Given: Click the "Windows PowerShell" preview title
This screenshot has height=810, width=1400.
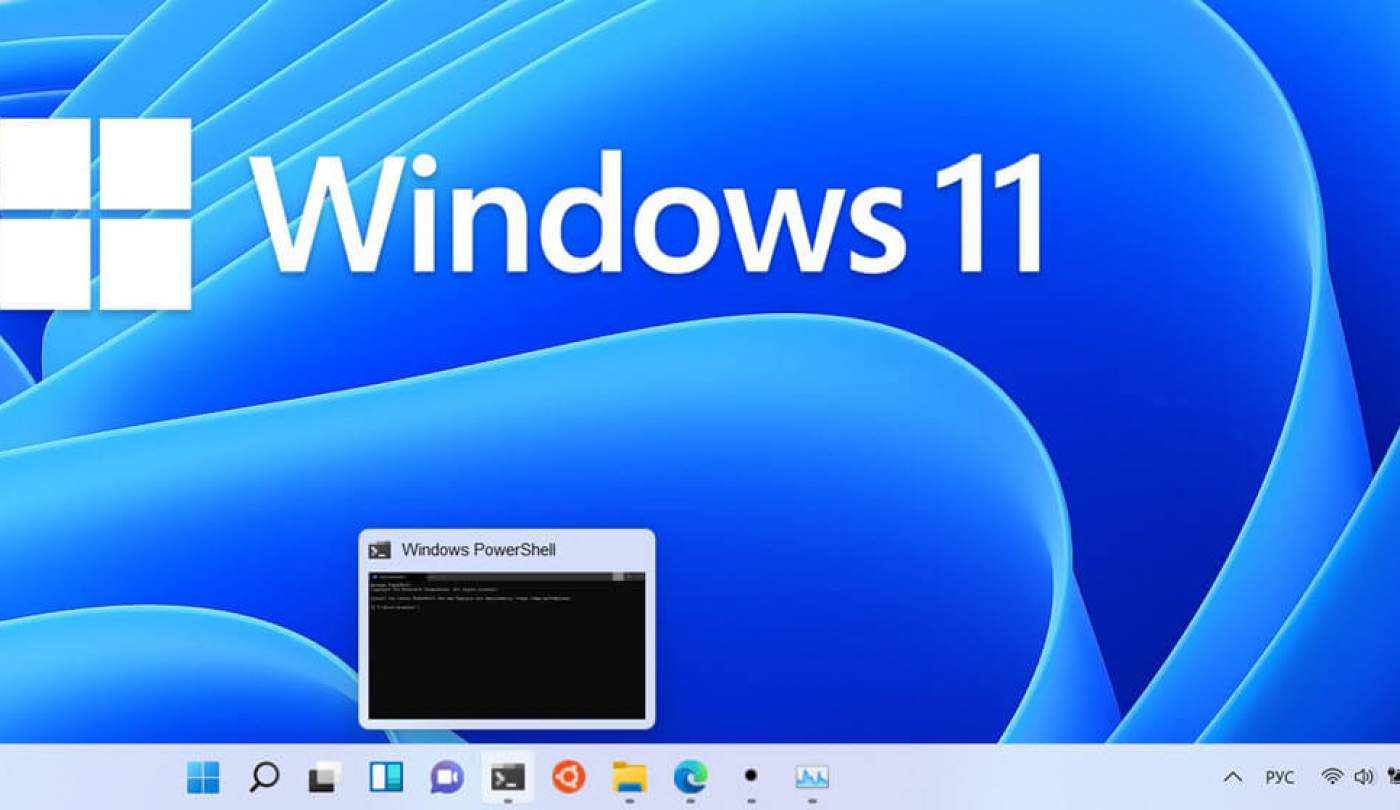Looking at the screenshot, I should click(478, 550).
